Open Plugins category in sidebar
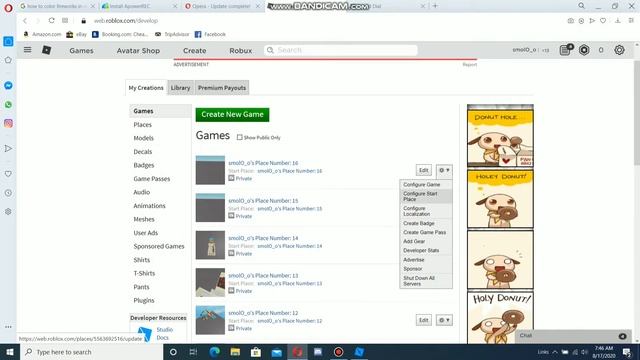The height and width of the screenshot is (360, 640). click(x=144, y=300)
